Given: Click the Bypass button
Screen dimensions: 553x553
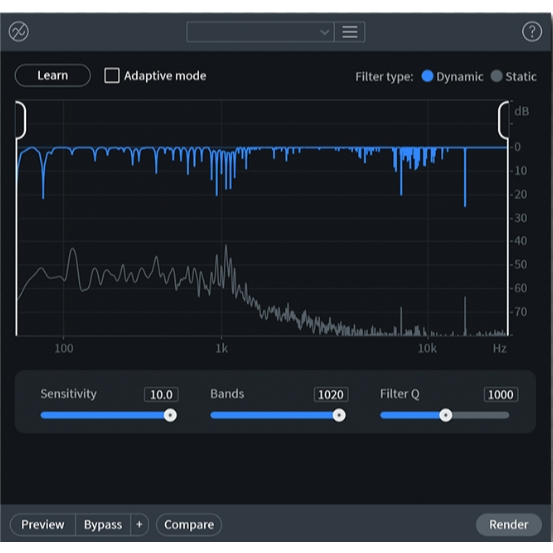Looking at the screenshot, I should tap(103, 524).
